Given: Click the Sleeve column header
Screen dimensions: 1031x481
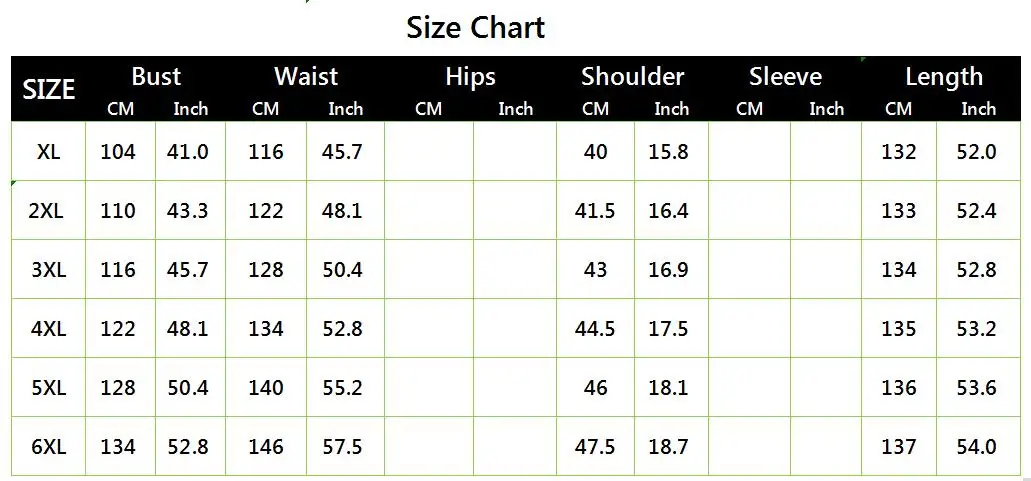Looking at the screenshot, I should 785,77.
